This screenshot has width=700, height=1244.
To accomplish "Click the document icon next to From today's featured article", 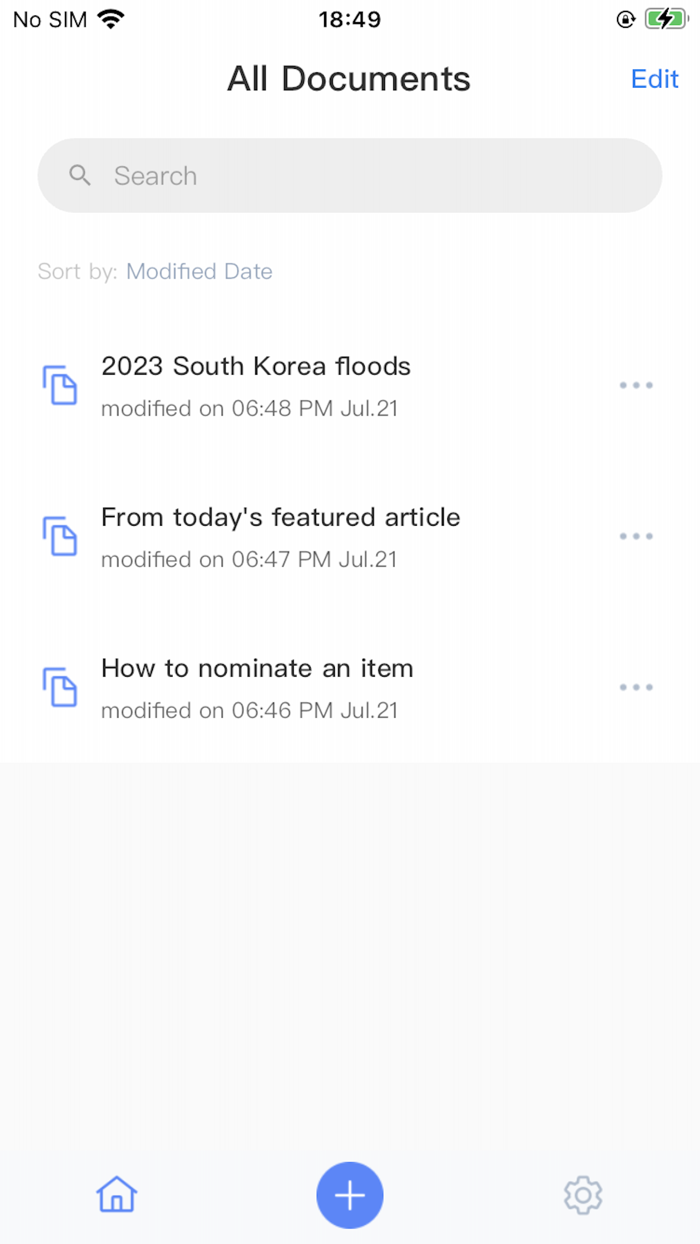I will point(60,536).
